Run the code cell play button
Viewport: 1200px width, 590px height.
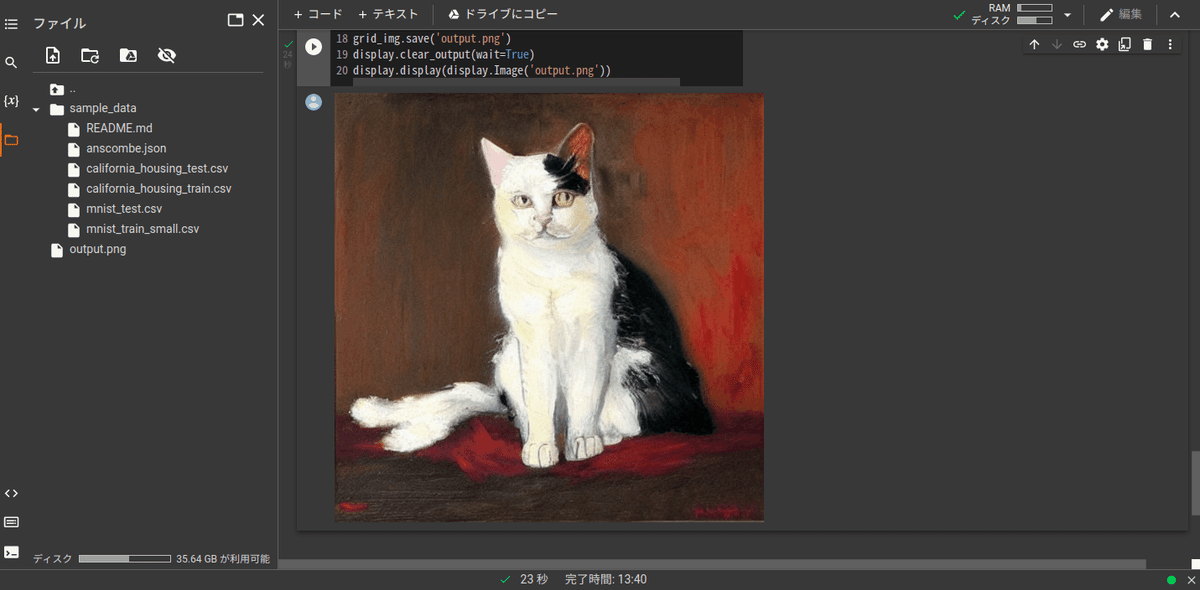coord(313,46)
